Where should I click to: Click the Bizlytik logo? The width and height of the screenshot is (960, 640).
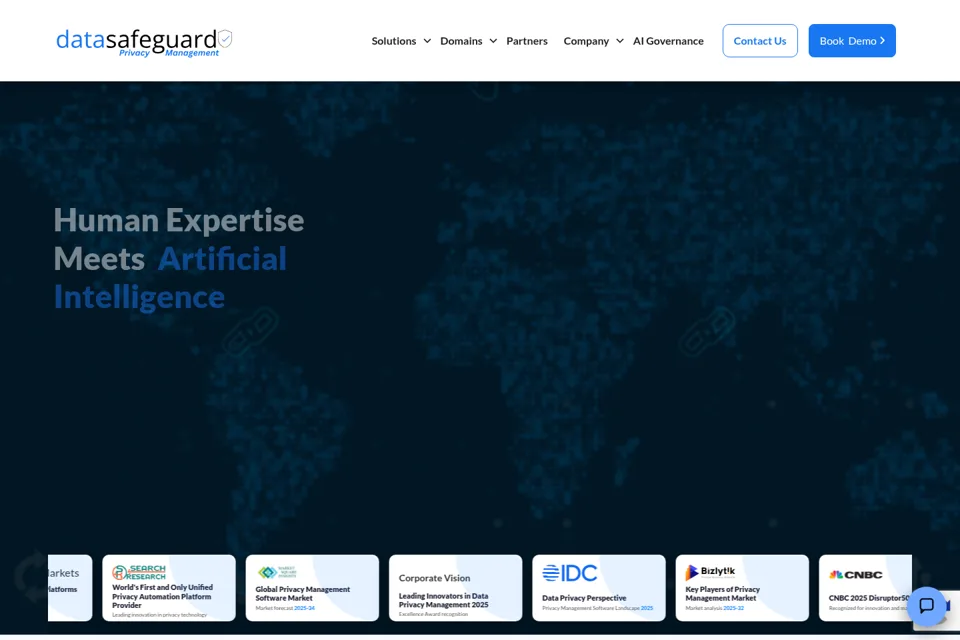[710, 572]
